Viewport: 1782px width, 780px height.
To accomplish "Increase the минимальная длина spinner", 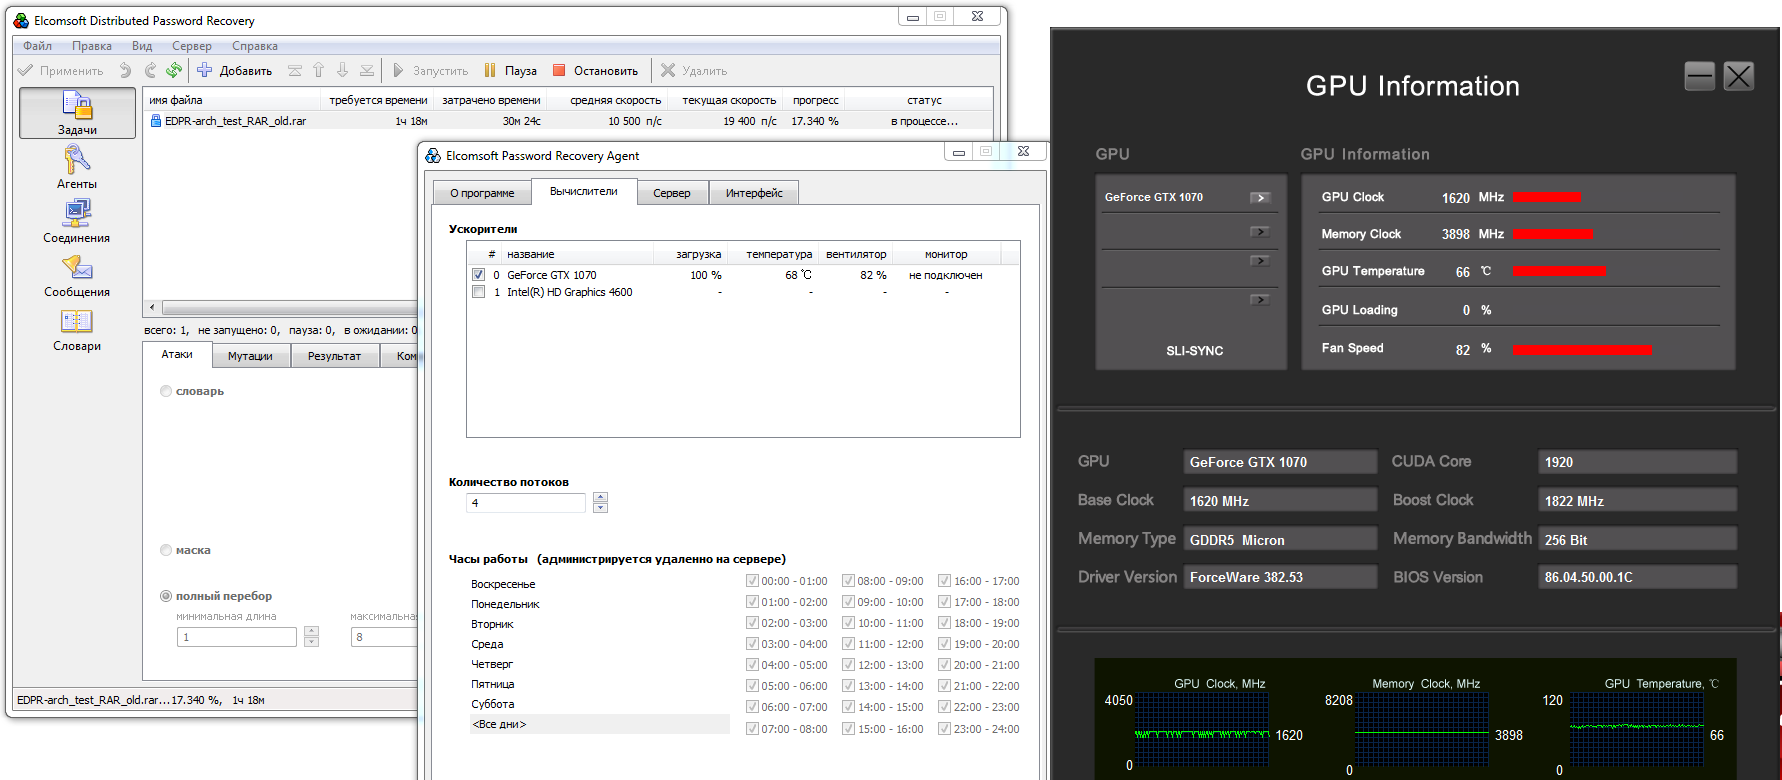I will click(x=311, y=632).
